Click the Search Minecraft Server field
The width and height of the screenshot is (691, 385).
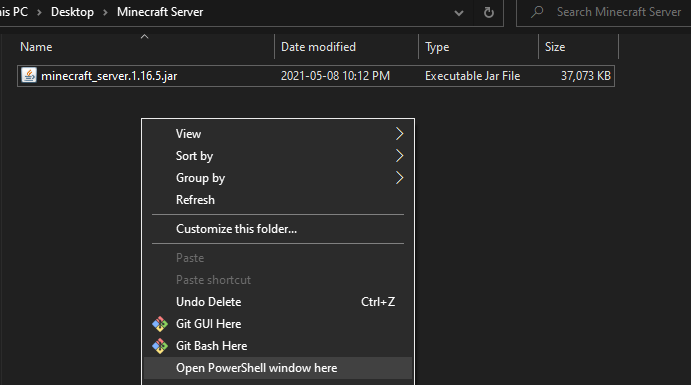(x=604, y=12)
